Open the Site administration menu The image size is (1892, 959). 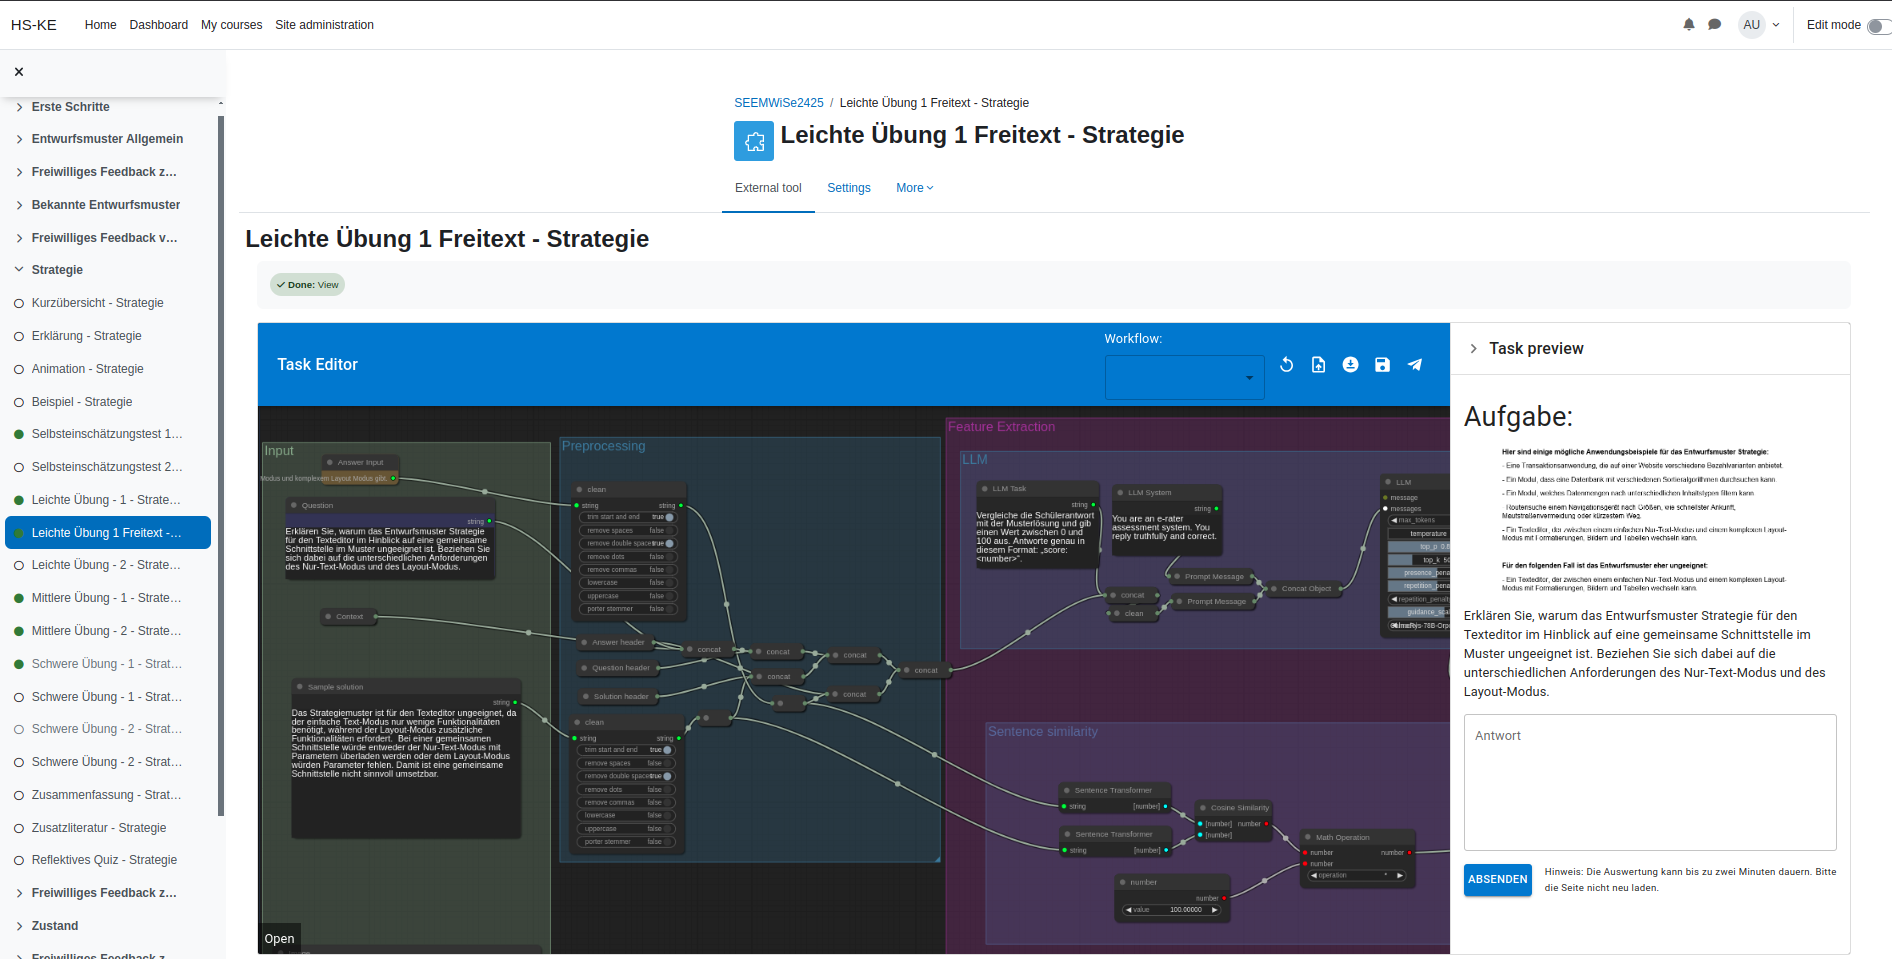point(324,25)
